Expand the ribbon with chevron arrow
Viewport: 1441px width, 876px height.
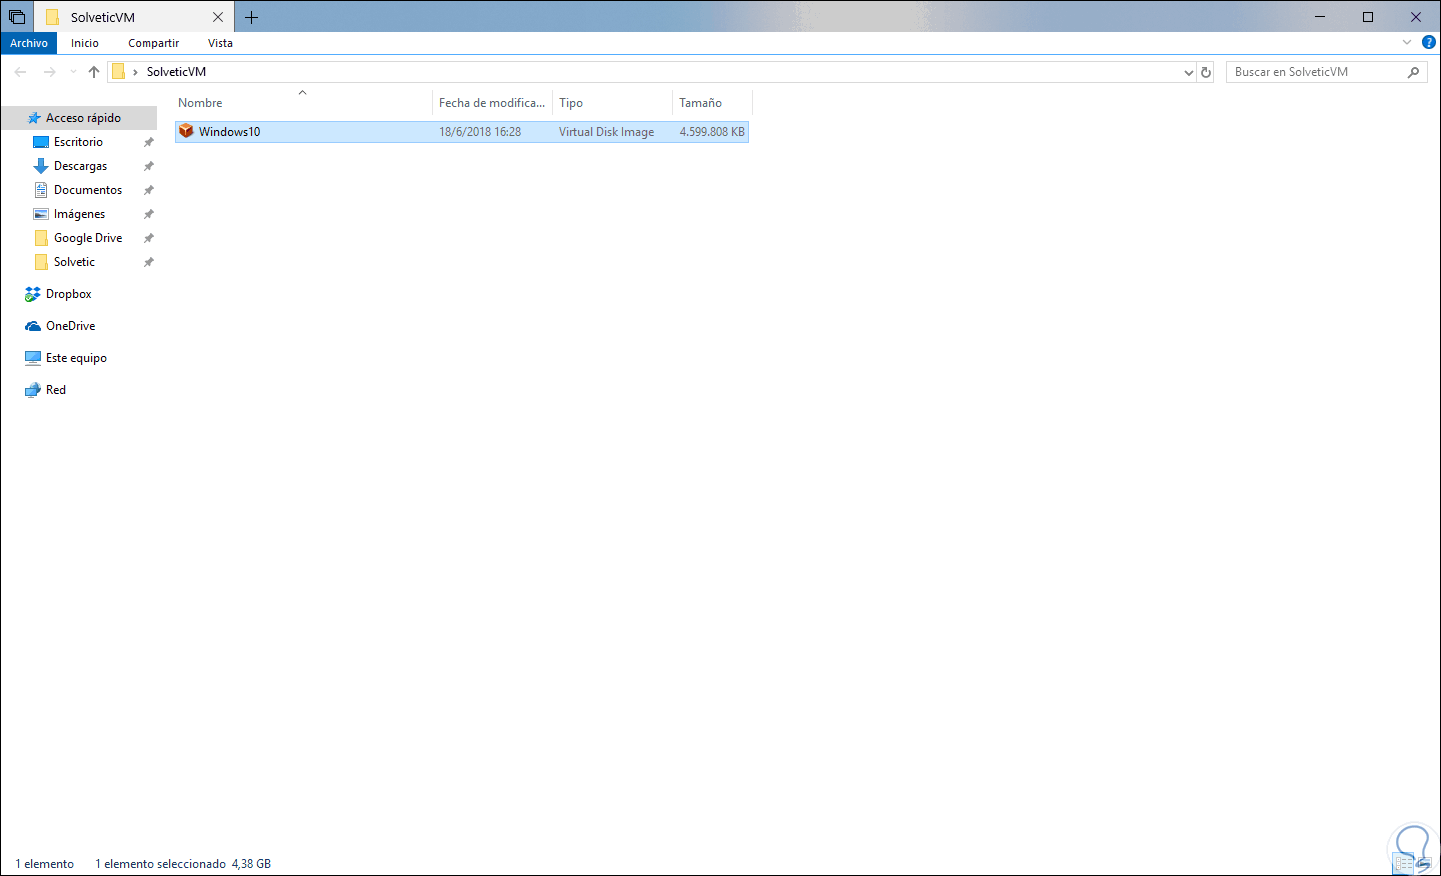pos(1407,43)
